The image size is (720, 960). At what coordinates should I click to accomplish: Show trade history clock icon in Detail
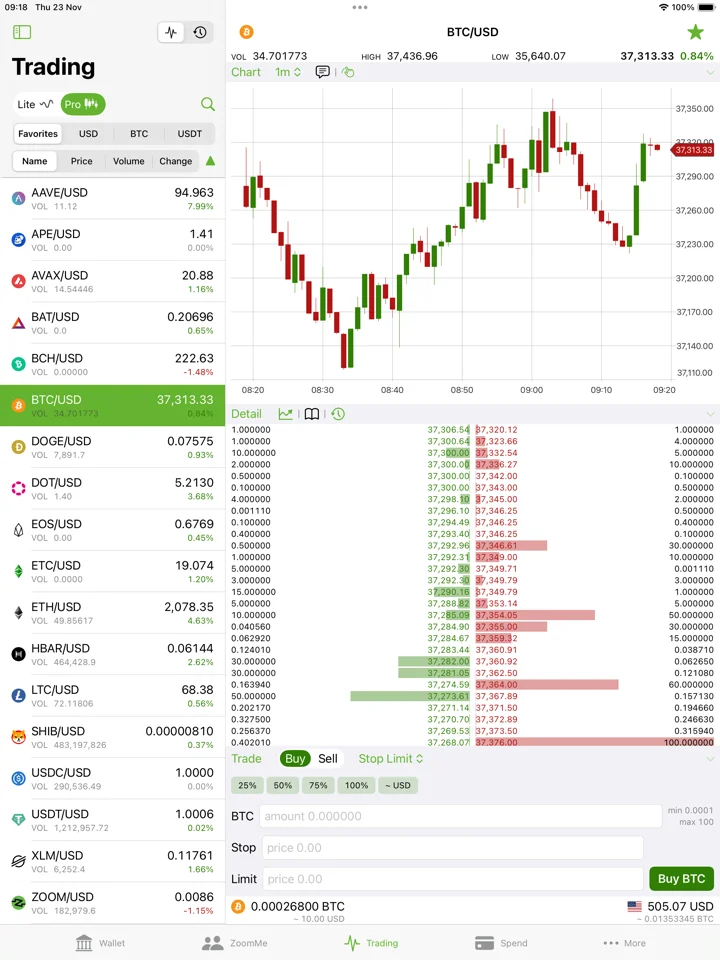(338, 414)
